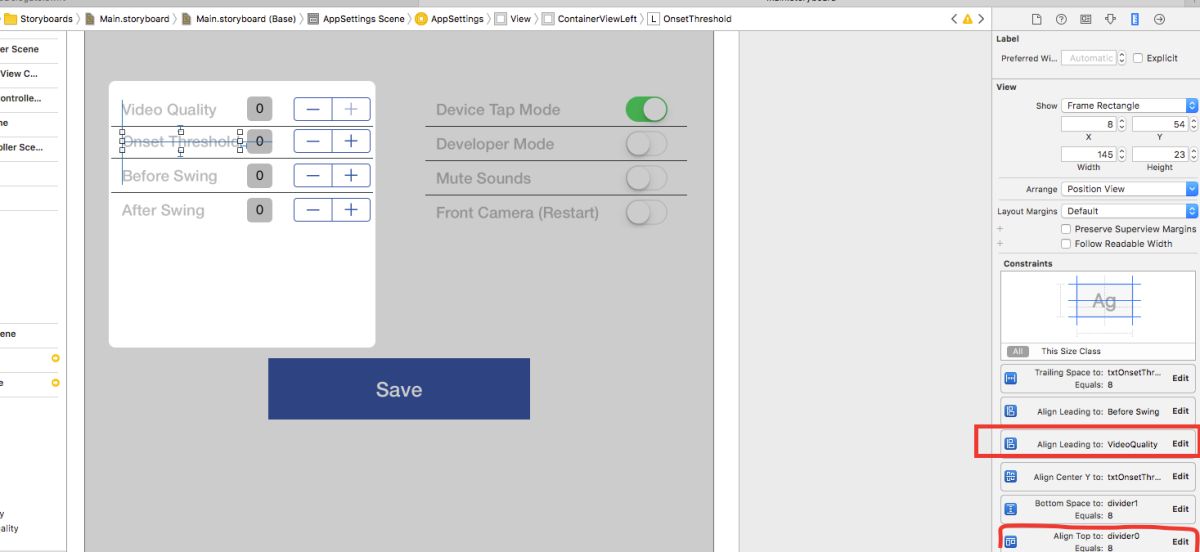Go to next issue with right chevron
This screenshot has height=552, width=1200.
(x=980, y=19)
